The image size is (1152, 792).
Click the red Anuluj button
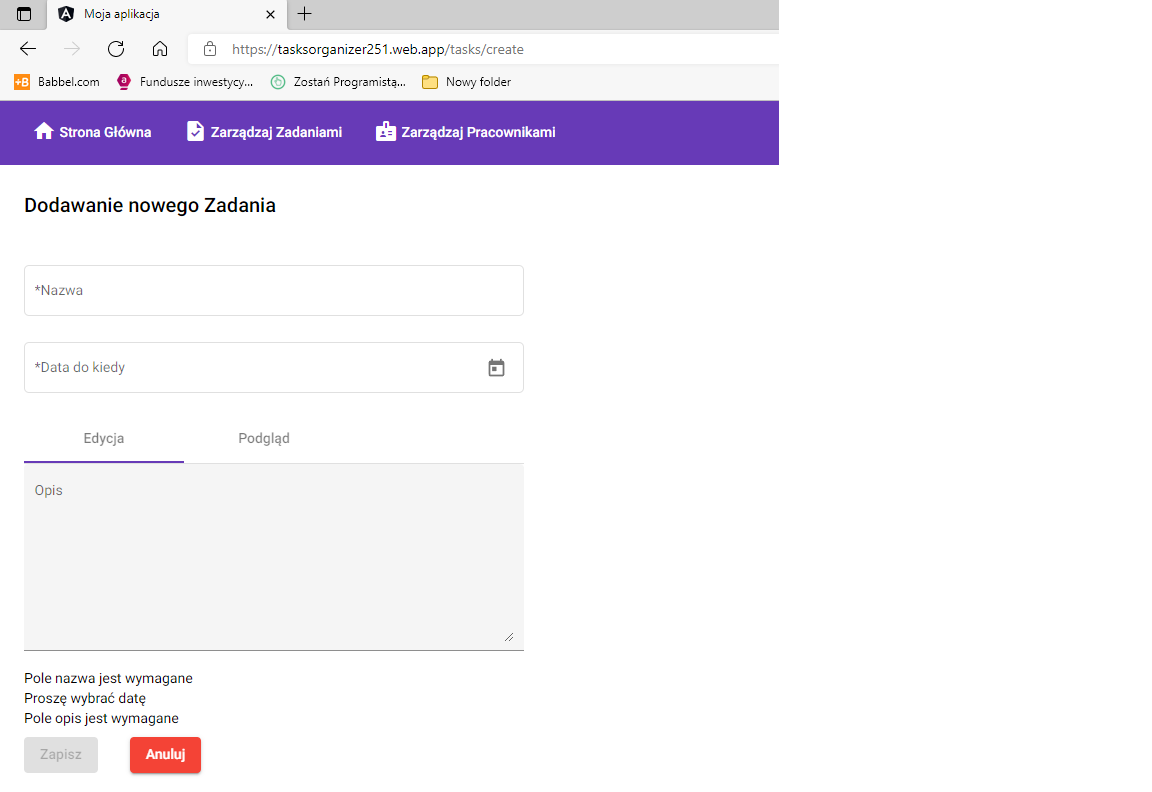tap(165, 755)
